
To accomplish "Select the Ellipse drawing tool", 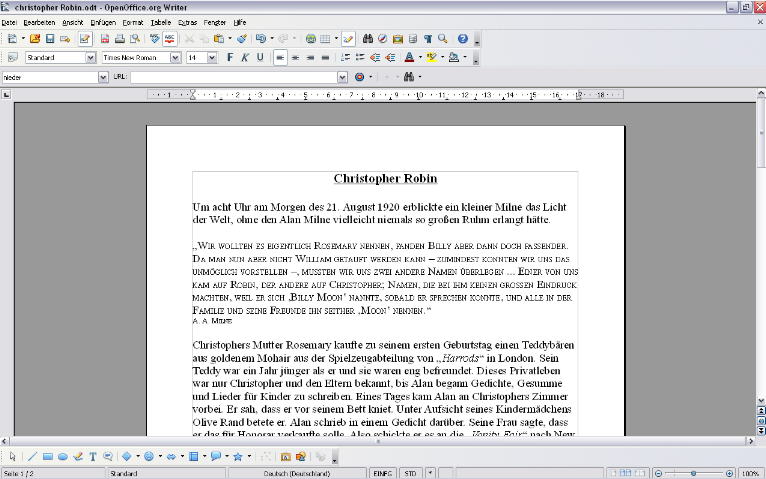I will tap(63, 457).
